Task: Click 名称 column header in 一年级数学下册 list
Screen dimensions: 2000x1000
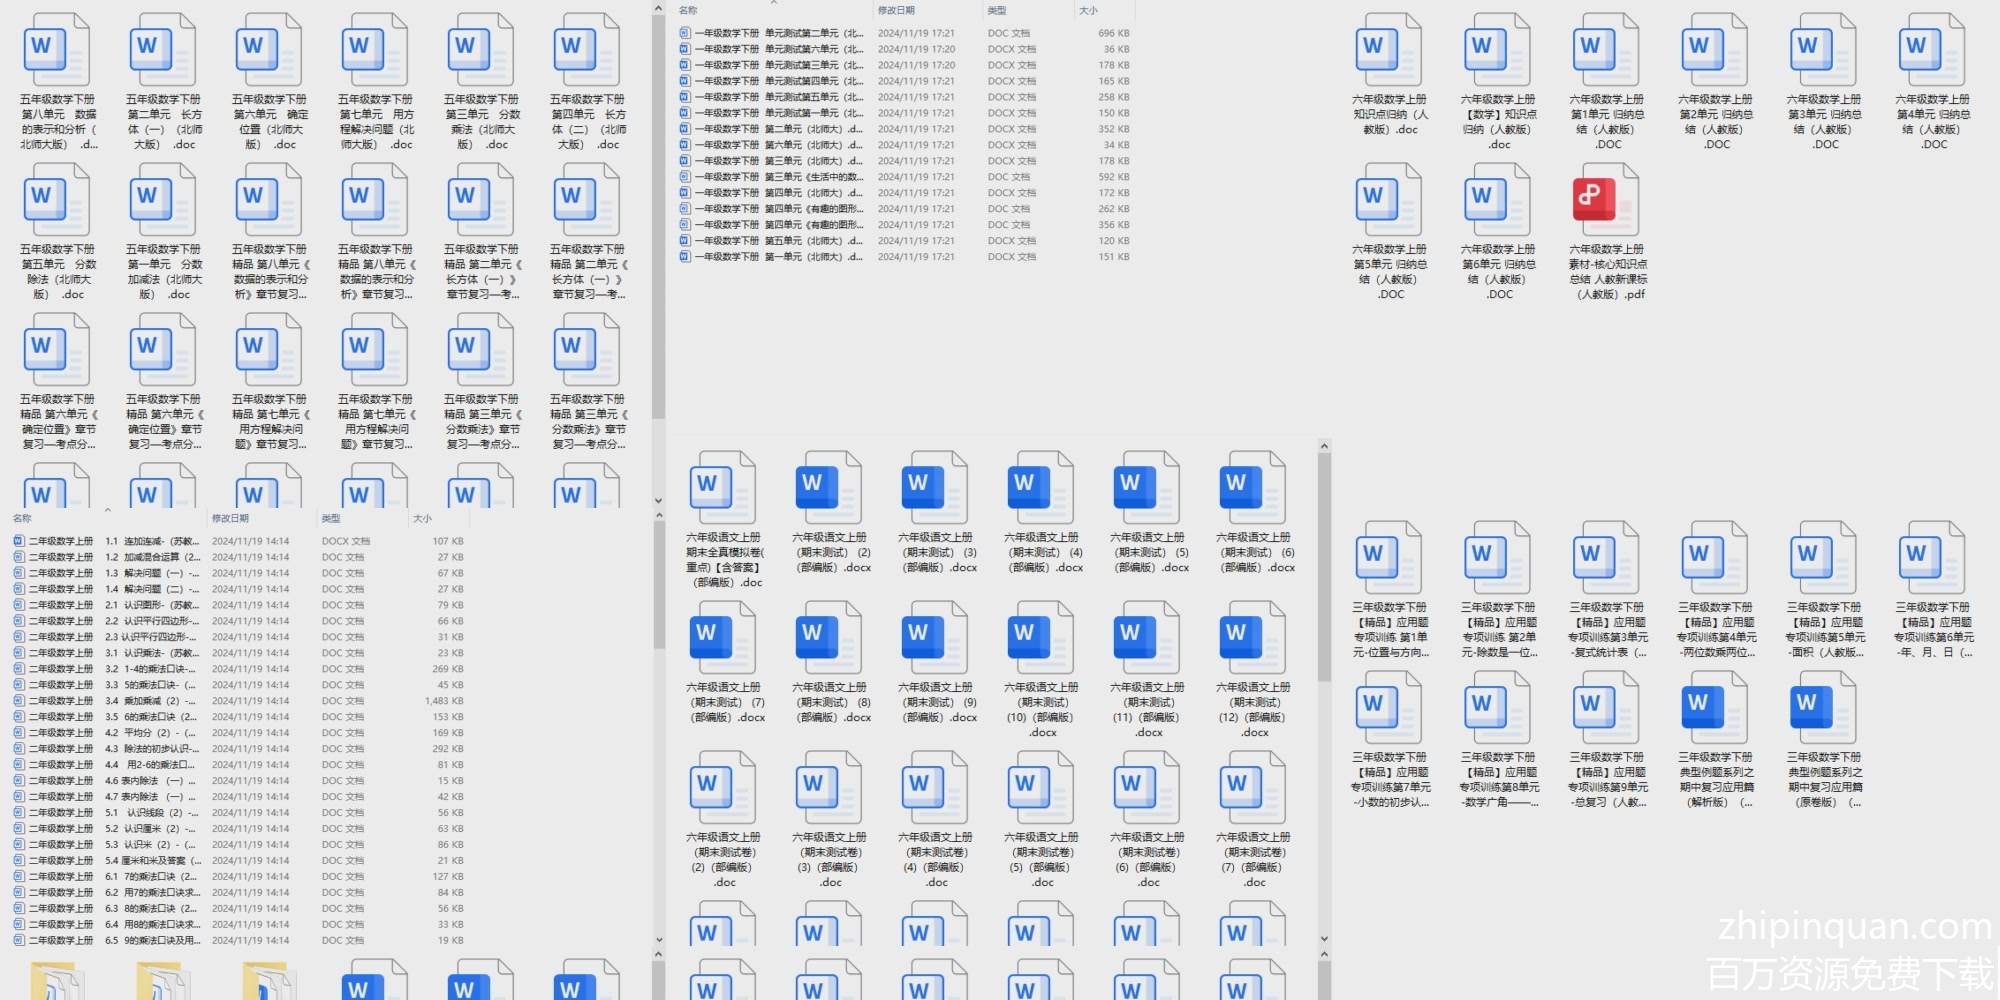Action: (x=688, y=10)
